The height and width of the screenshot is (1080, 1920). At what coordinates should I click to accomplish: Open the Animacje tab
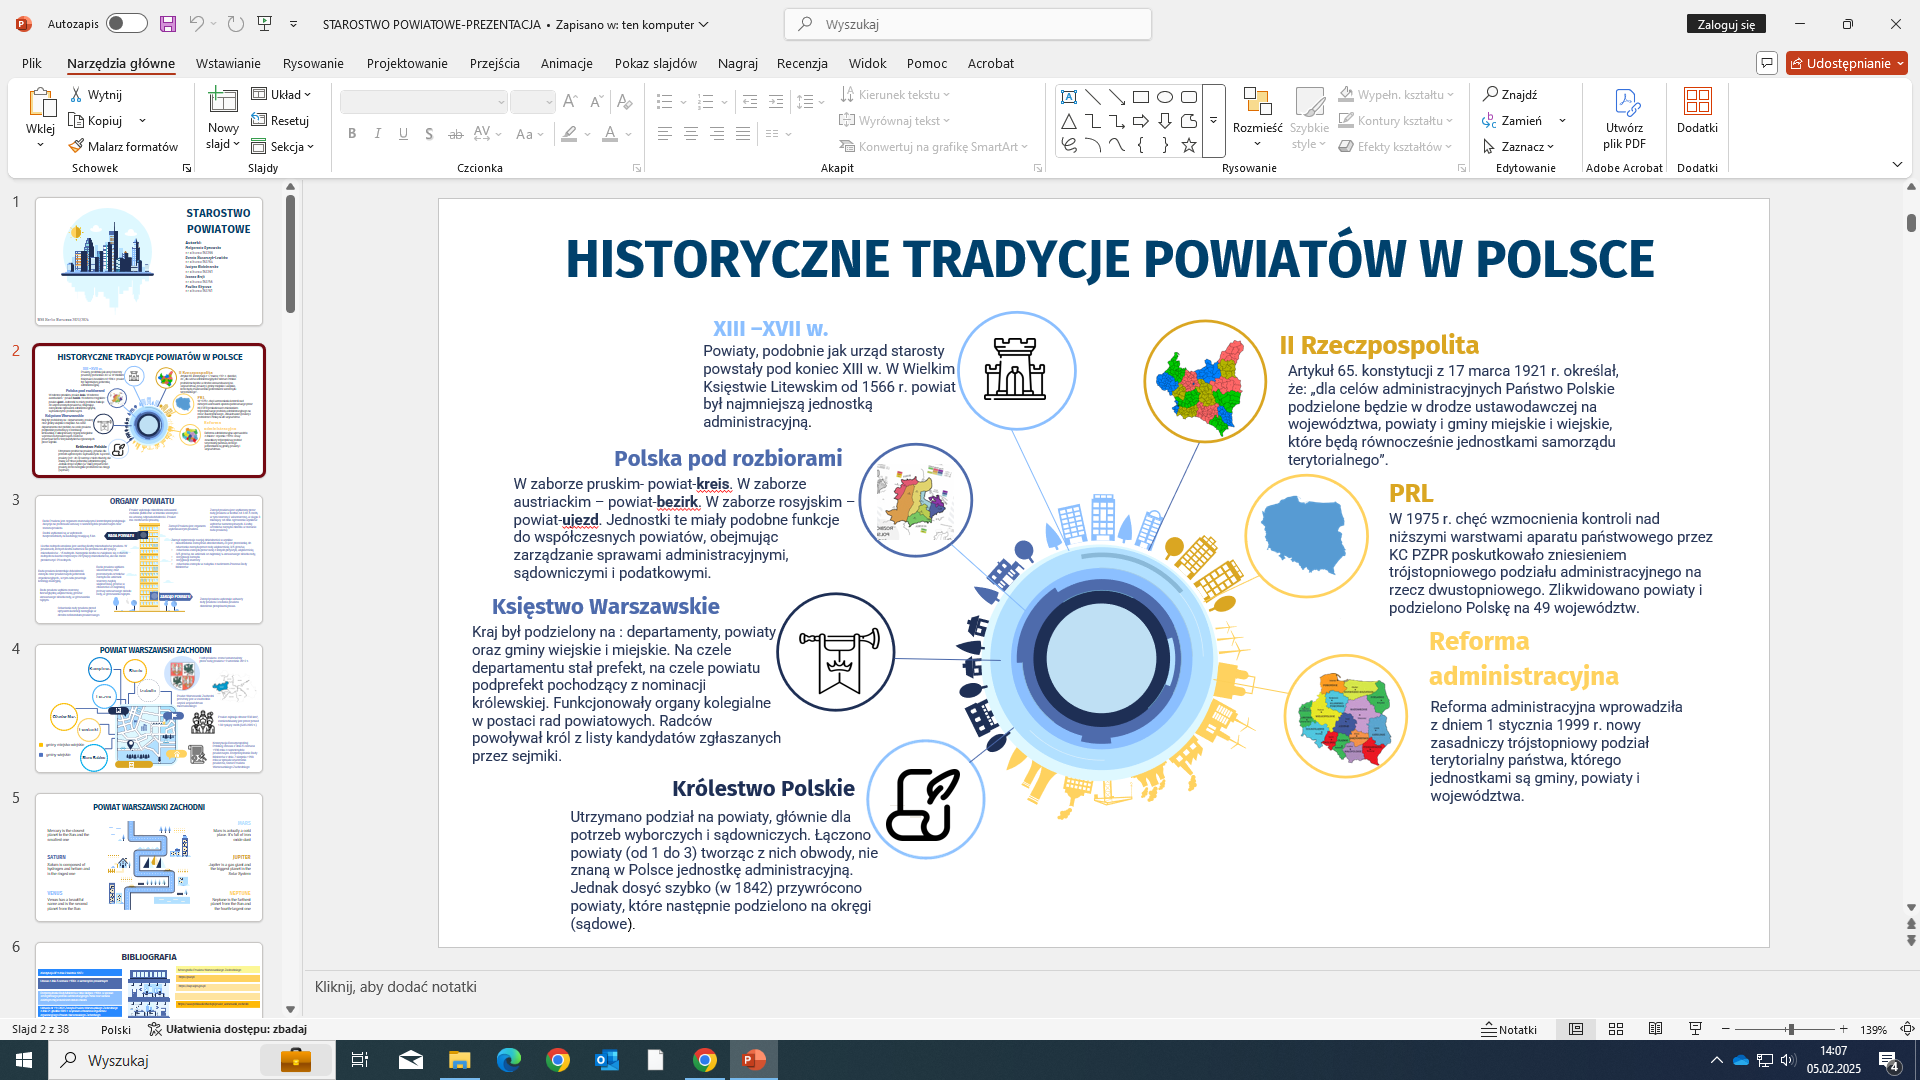(567, 63)
